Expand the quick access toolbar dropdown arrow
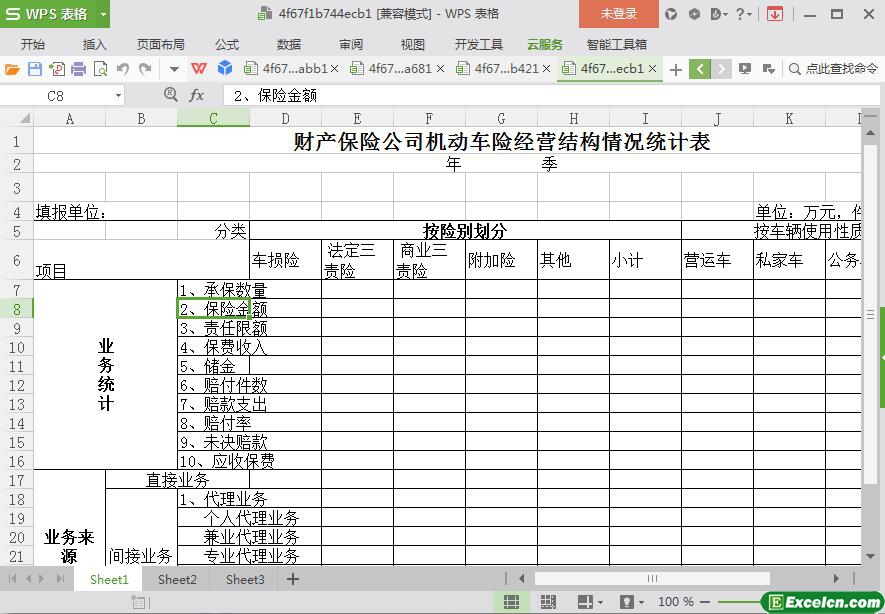 pyautogui.click(x=174, y=69)
